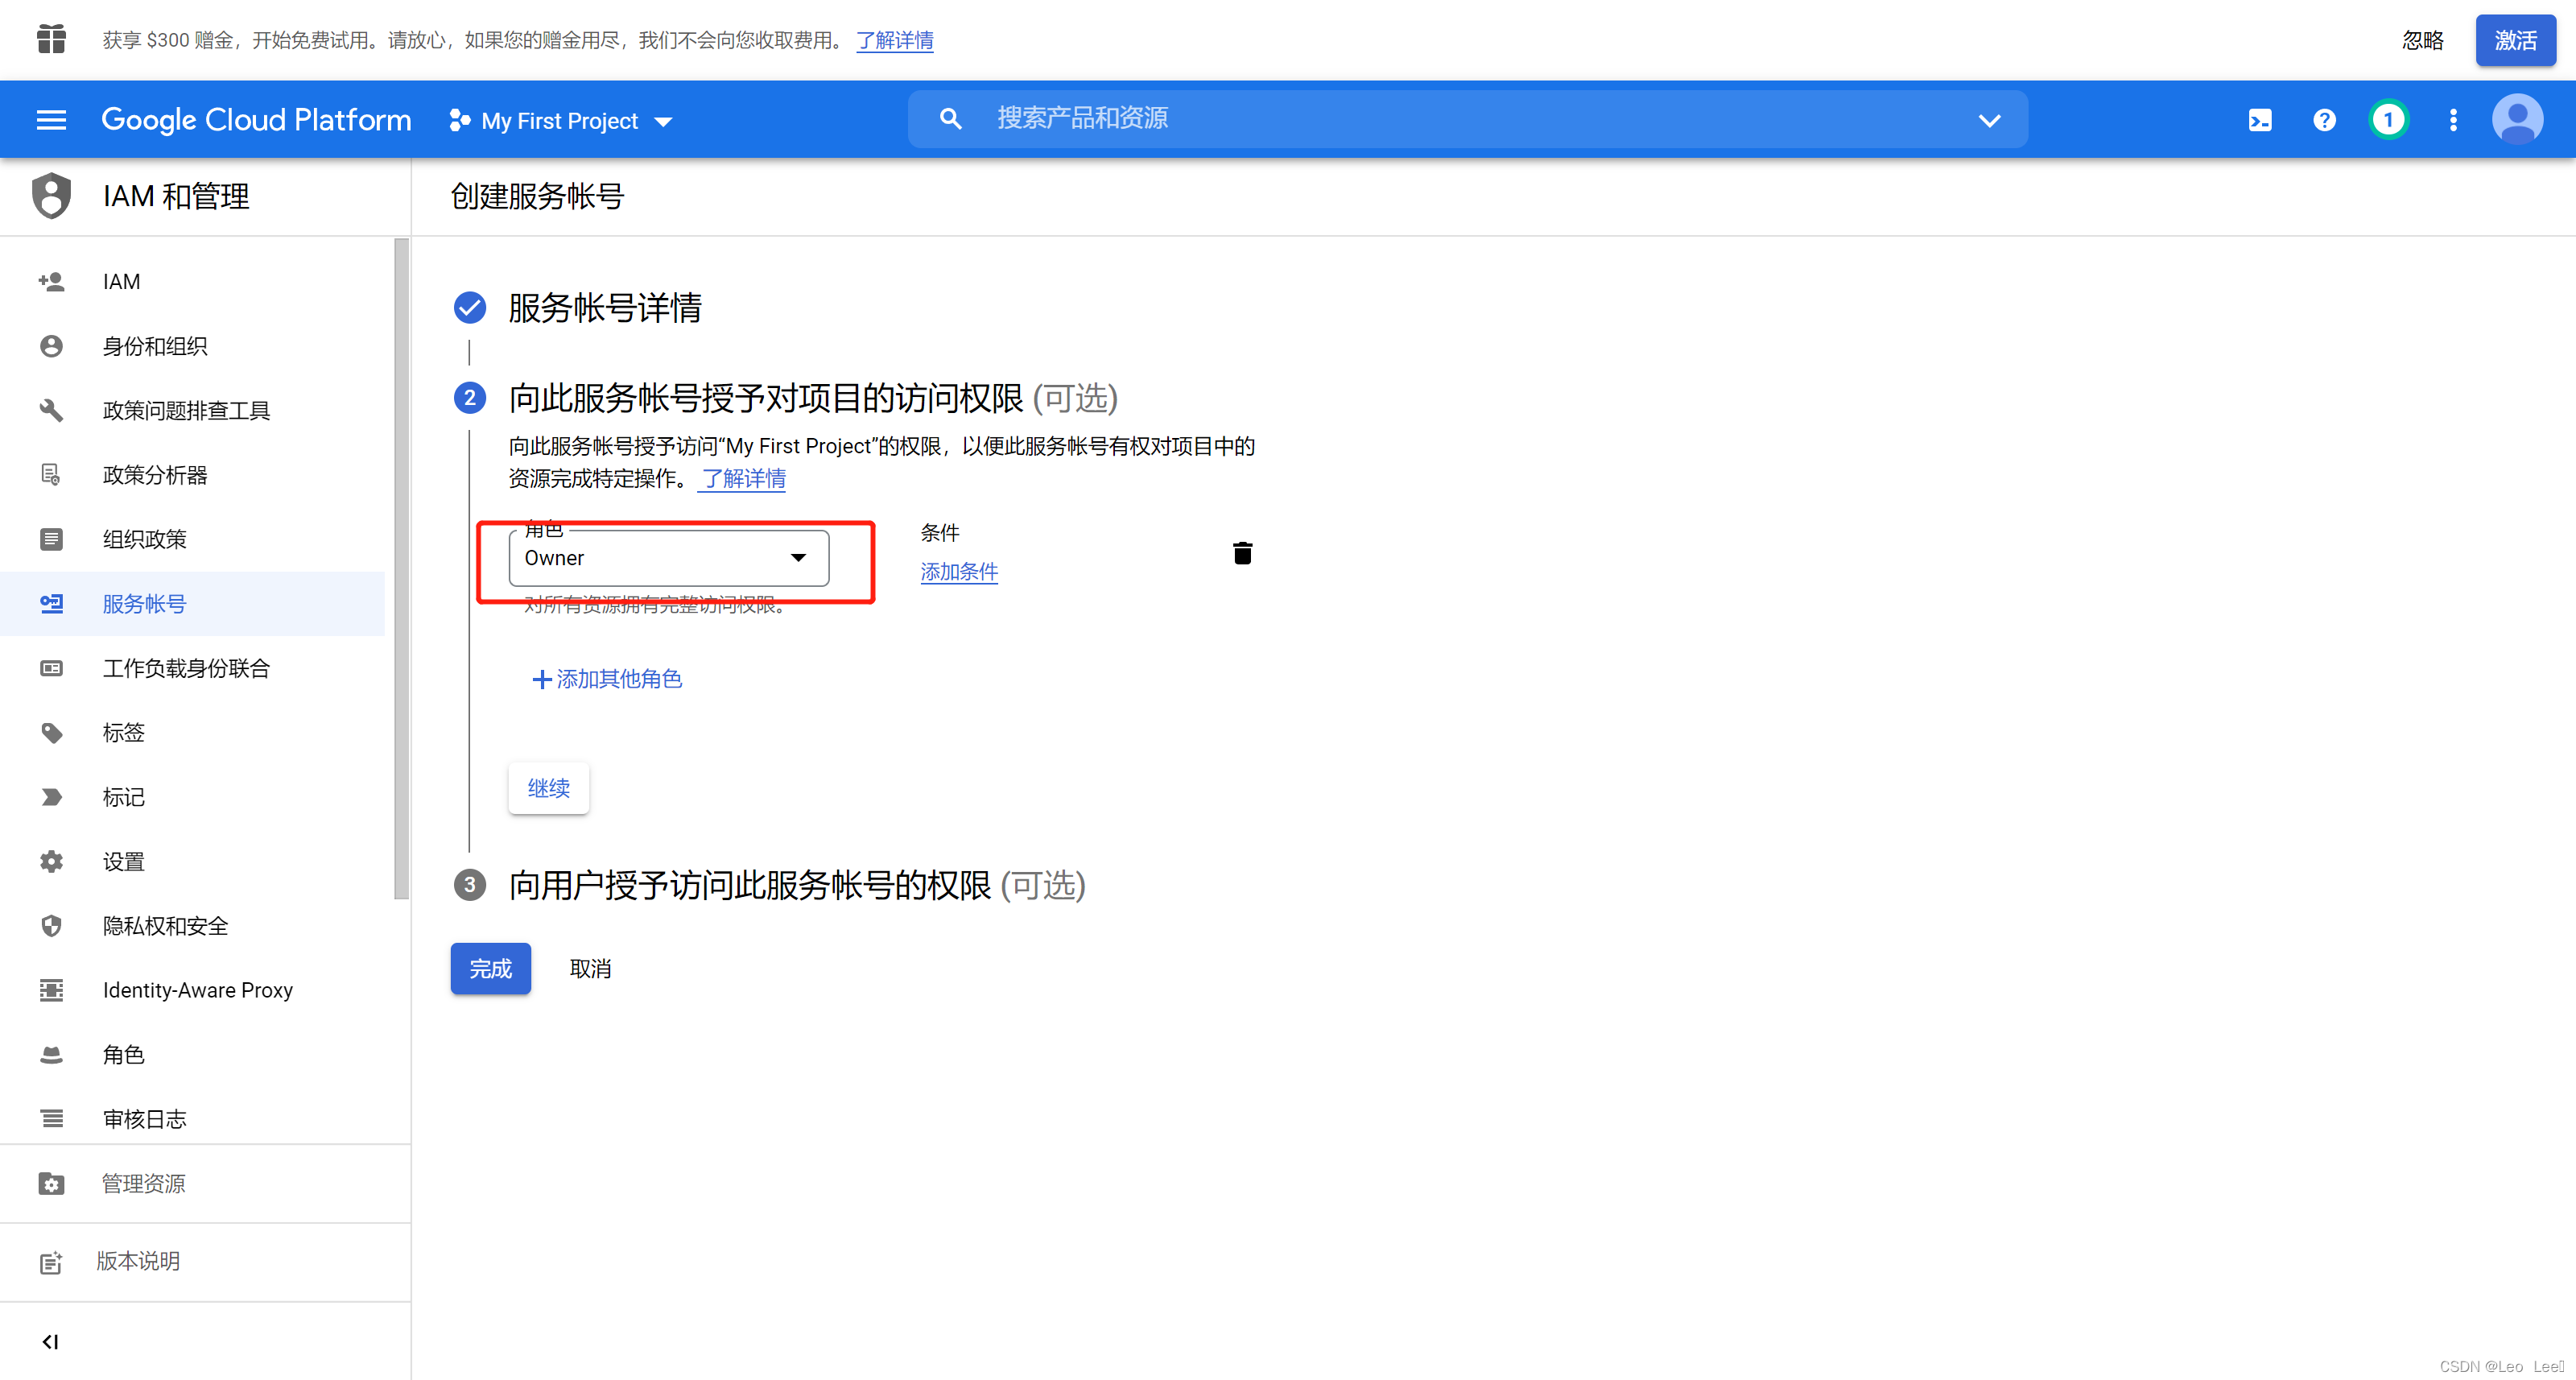Click the delete trash icon for role

click(1244, 552)
